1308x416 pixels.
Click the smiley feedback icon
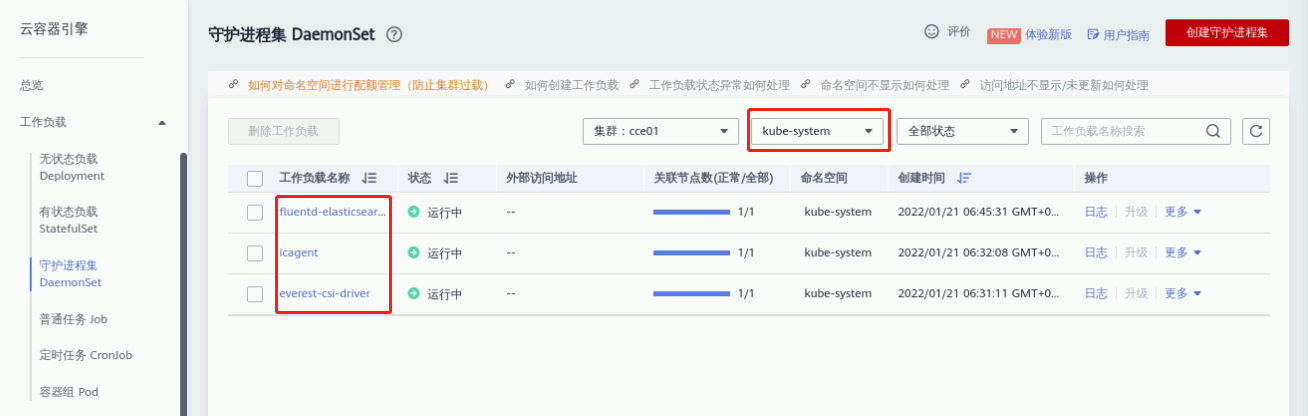click(x=932, y=32)
